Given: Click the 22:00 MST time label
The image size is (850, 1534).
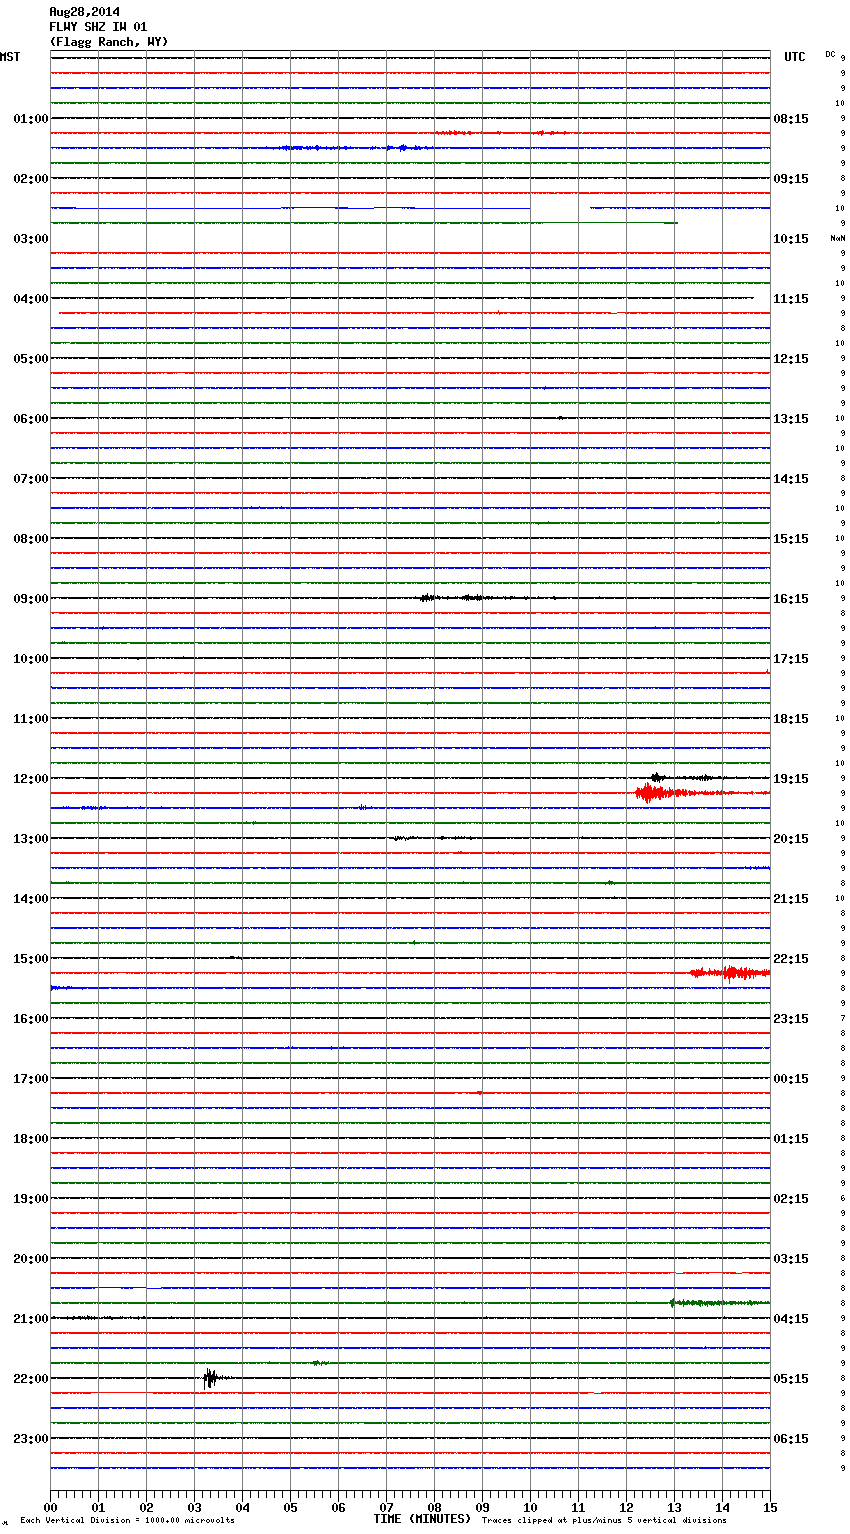Looking at the screenshot, I should [x=31, y=1379].
